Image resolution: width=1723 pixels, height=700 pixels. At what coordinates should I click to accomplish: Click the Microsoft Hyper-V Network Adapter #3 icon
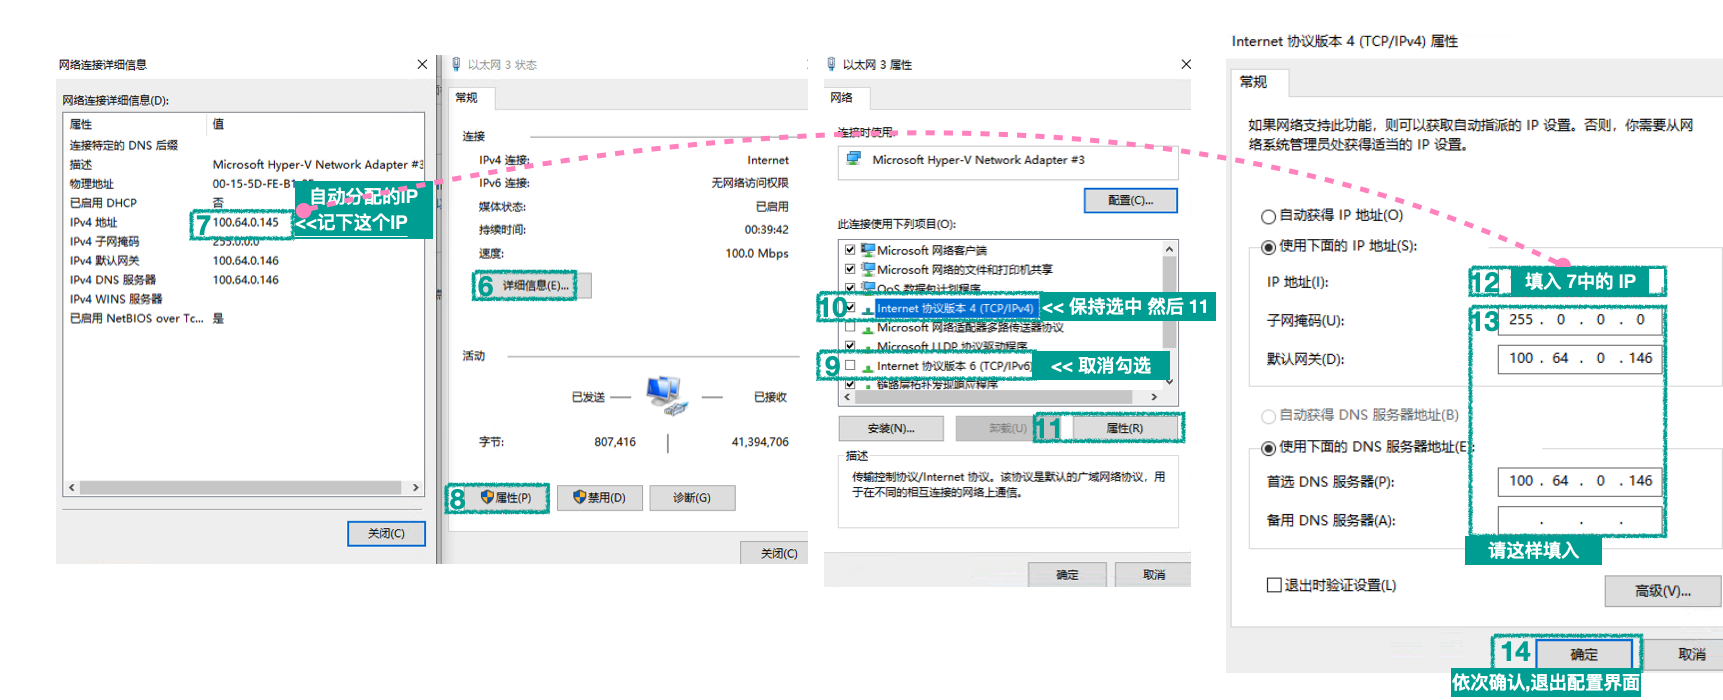coord(853,159)
